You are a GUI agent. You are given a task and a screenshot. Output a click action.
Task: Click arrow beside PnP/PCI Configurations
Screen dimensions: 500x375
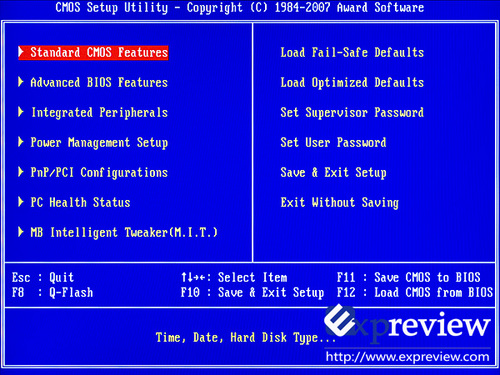point(21,172)
